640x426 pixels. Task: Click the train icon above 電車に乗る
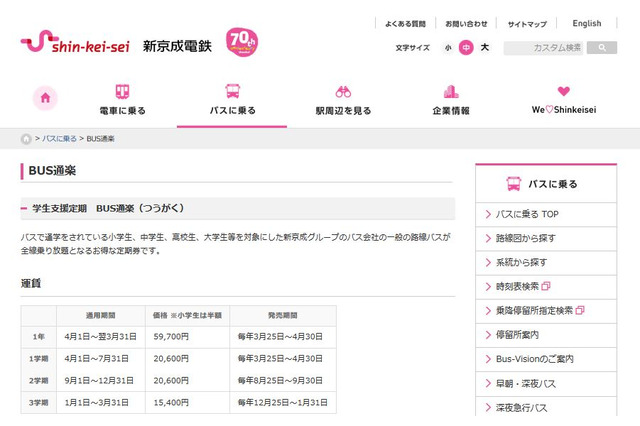pos(122,91)
